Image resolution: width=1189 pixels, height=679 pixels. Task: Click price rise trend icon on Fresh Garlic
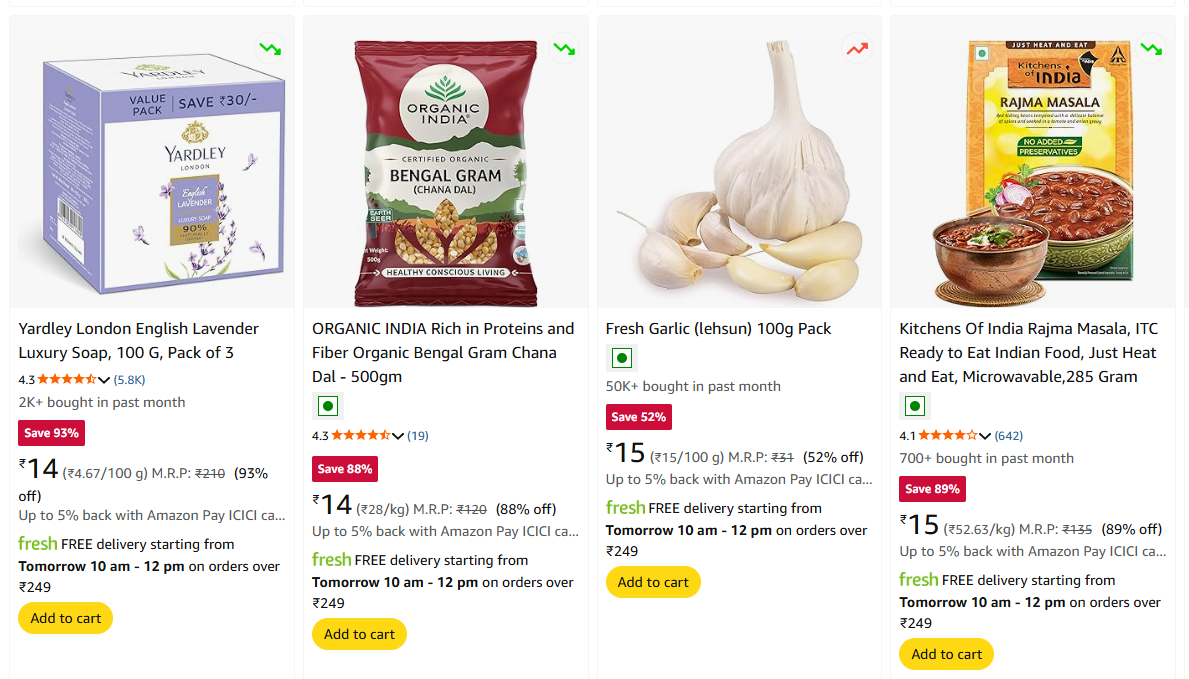pos(857,48)
